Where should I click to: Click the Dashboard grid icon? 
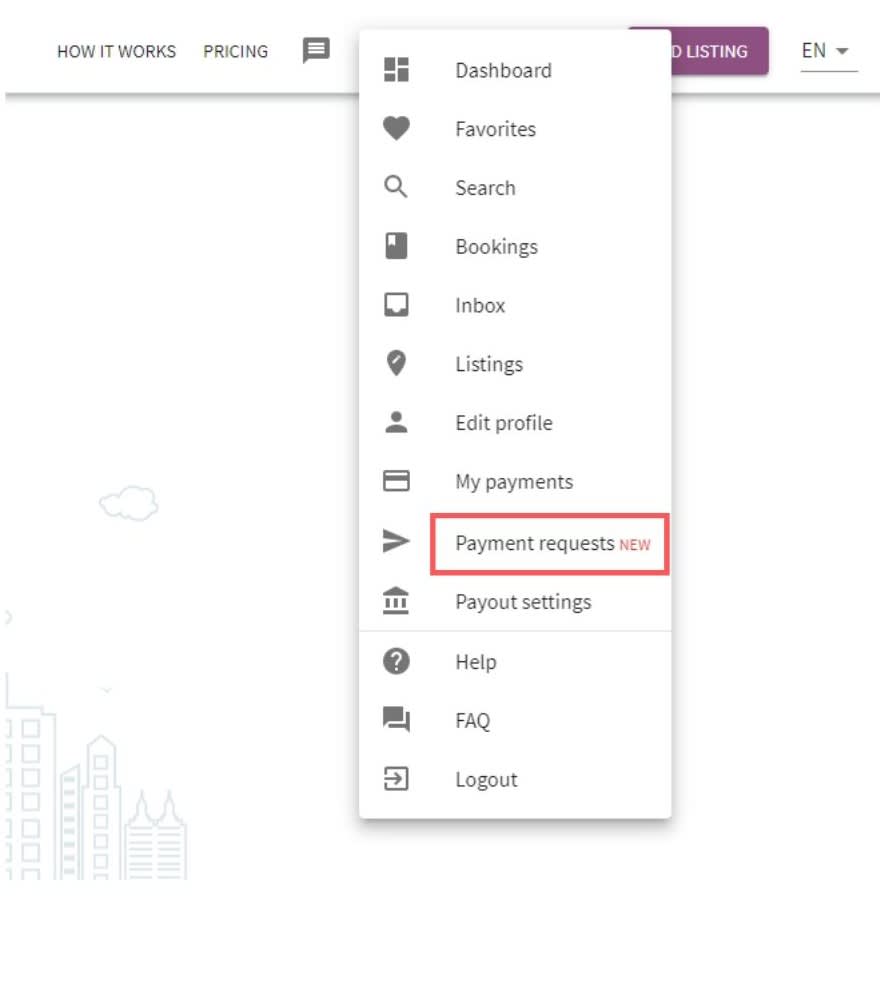396,70
